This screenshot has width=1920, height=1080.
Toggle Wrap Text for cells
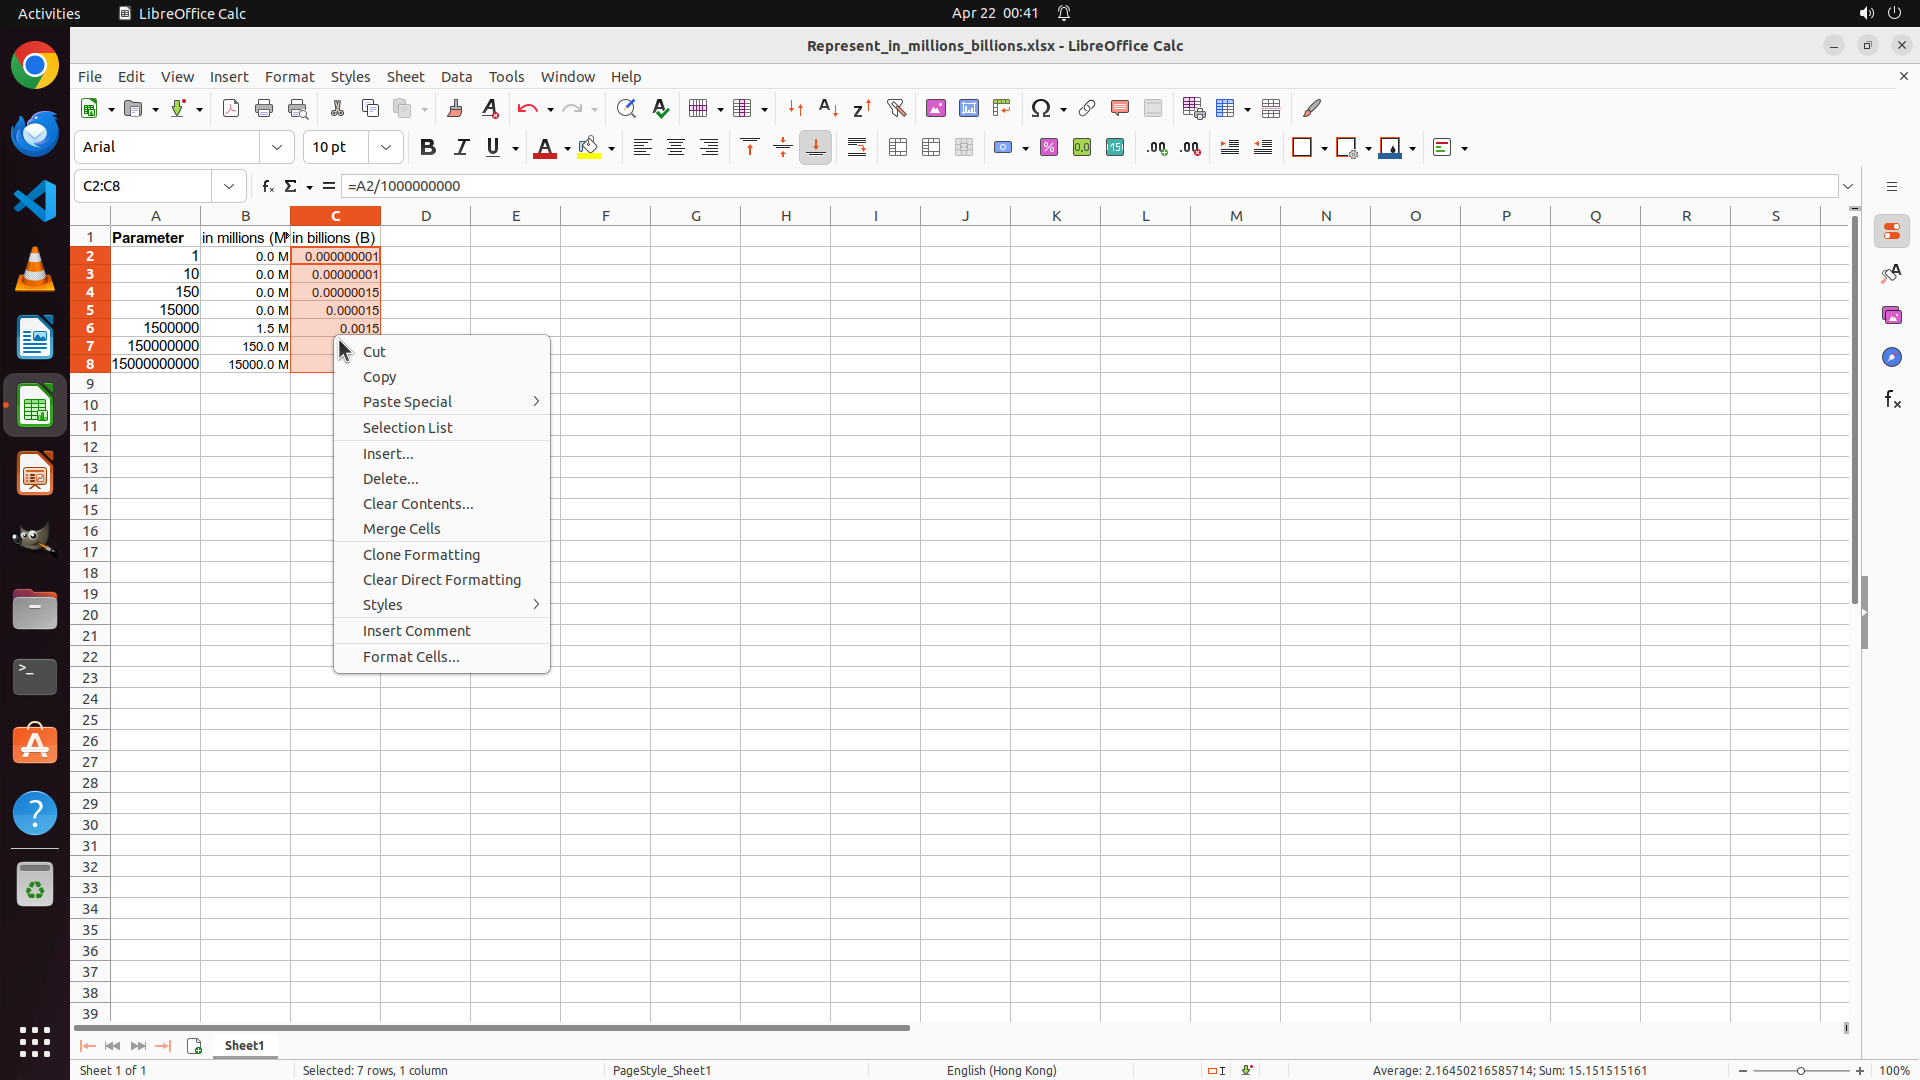pyautogui.click(x=857, y=148)
